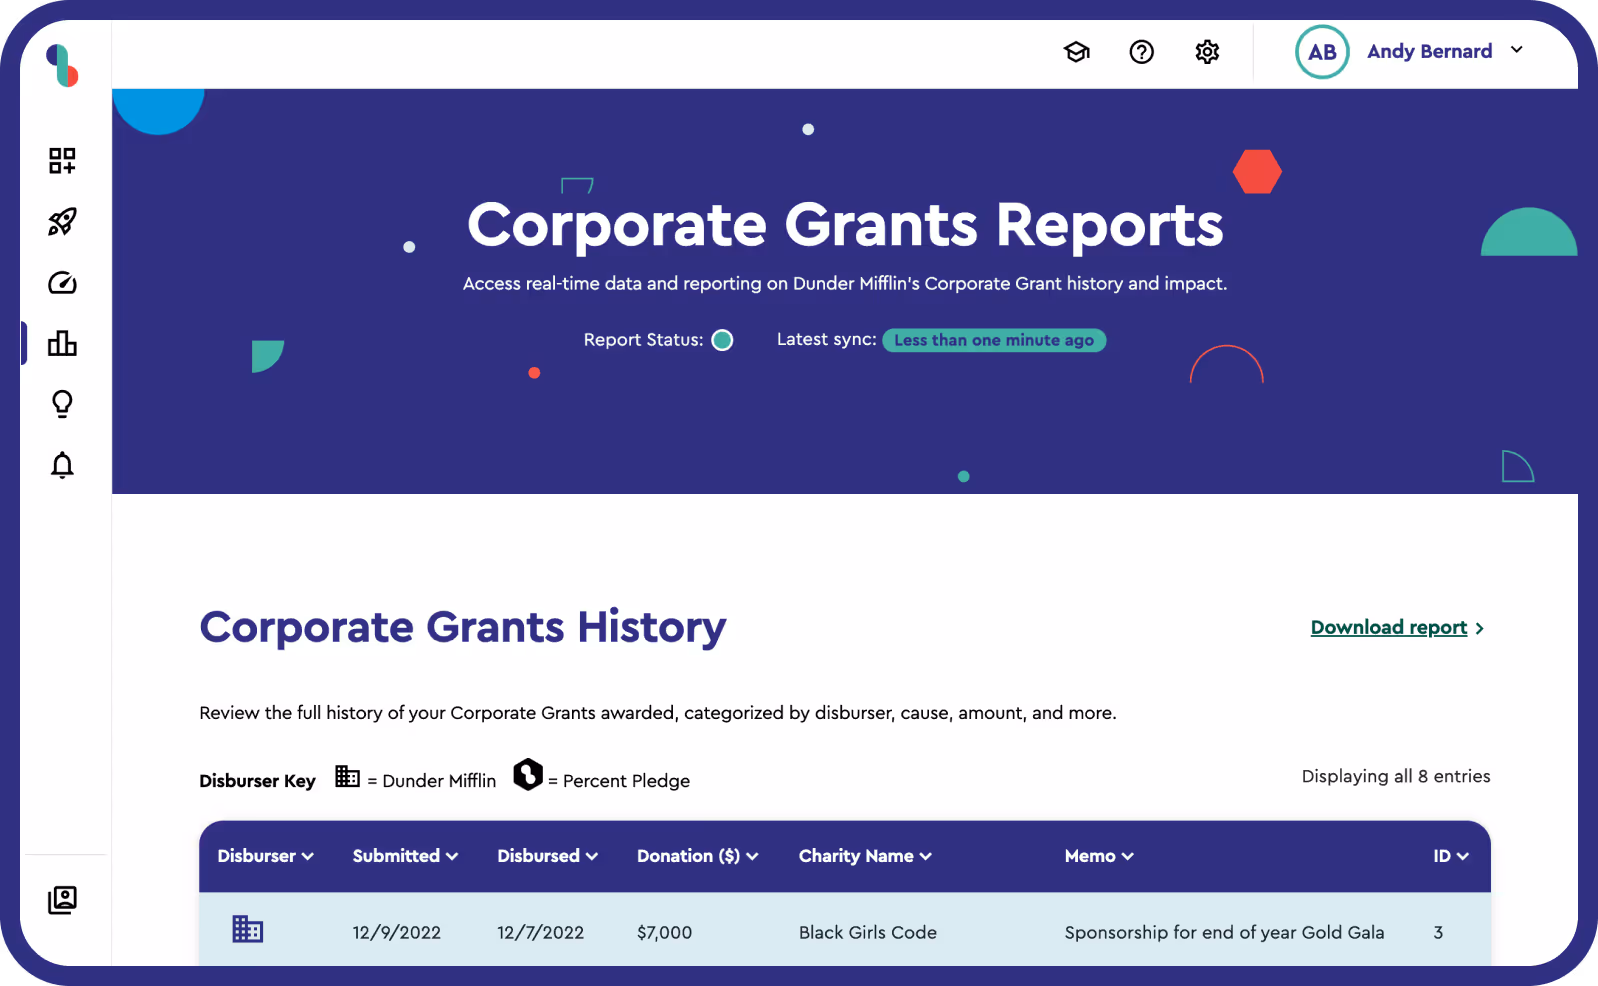1598x986 pixels.
Task: Expand the Andy Bernard account dropdown
Action: click(x=1516, y=50)
